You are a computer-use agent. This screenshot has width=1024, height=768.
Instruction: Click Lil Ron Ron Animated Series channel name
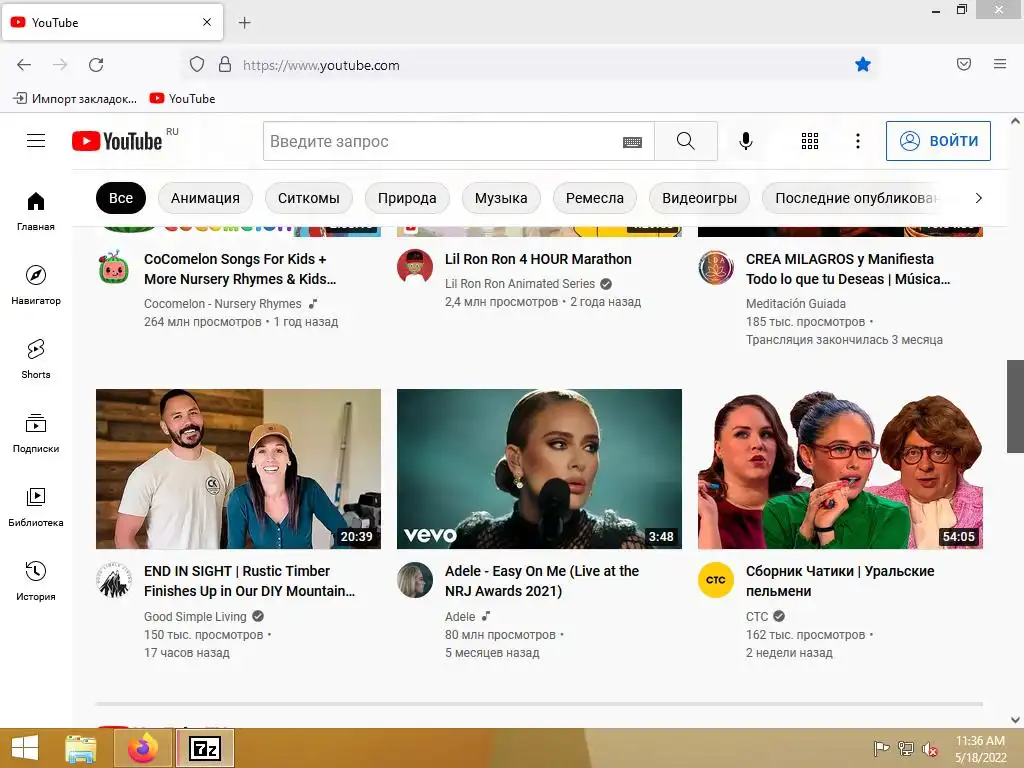coord(520,283)
